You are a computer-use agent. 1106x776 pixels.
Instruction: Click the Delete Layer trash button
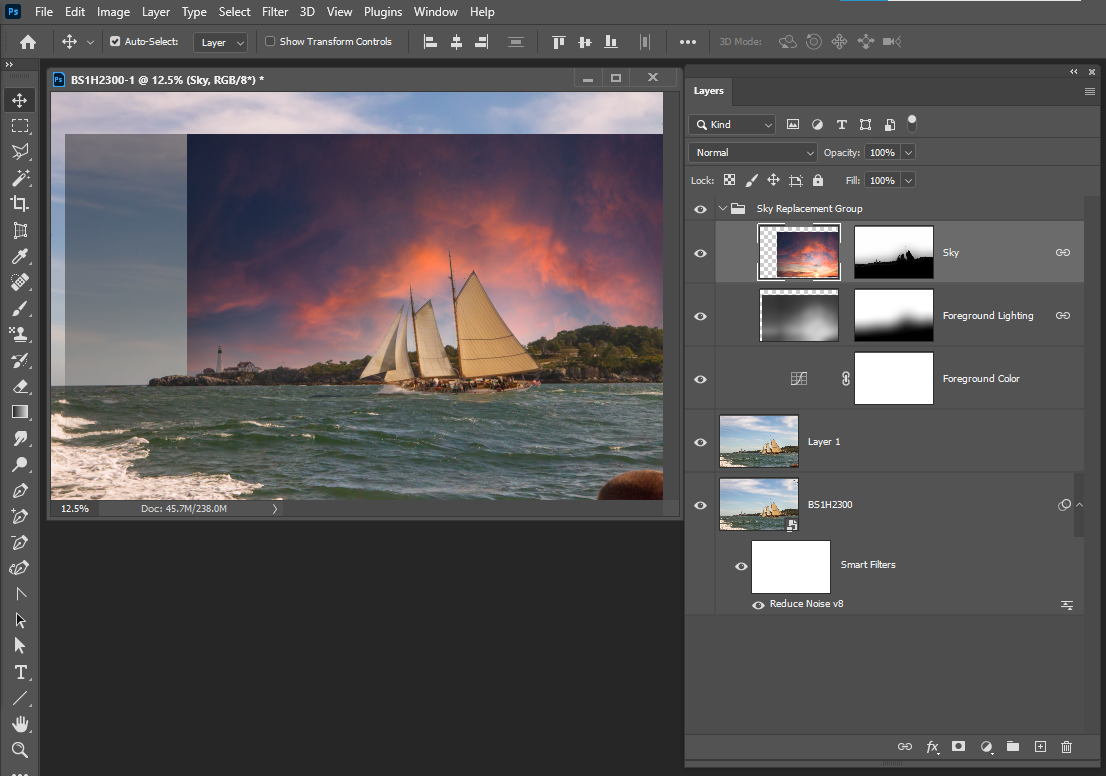(x=1066, y=747)
